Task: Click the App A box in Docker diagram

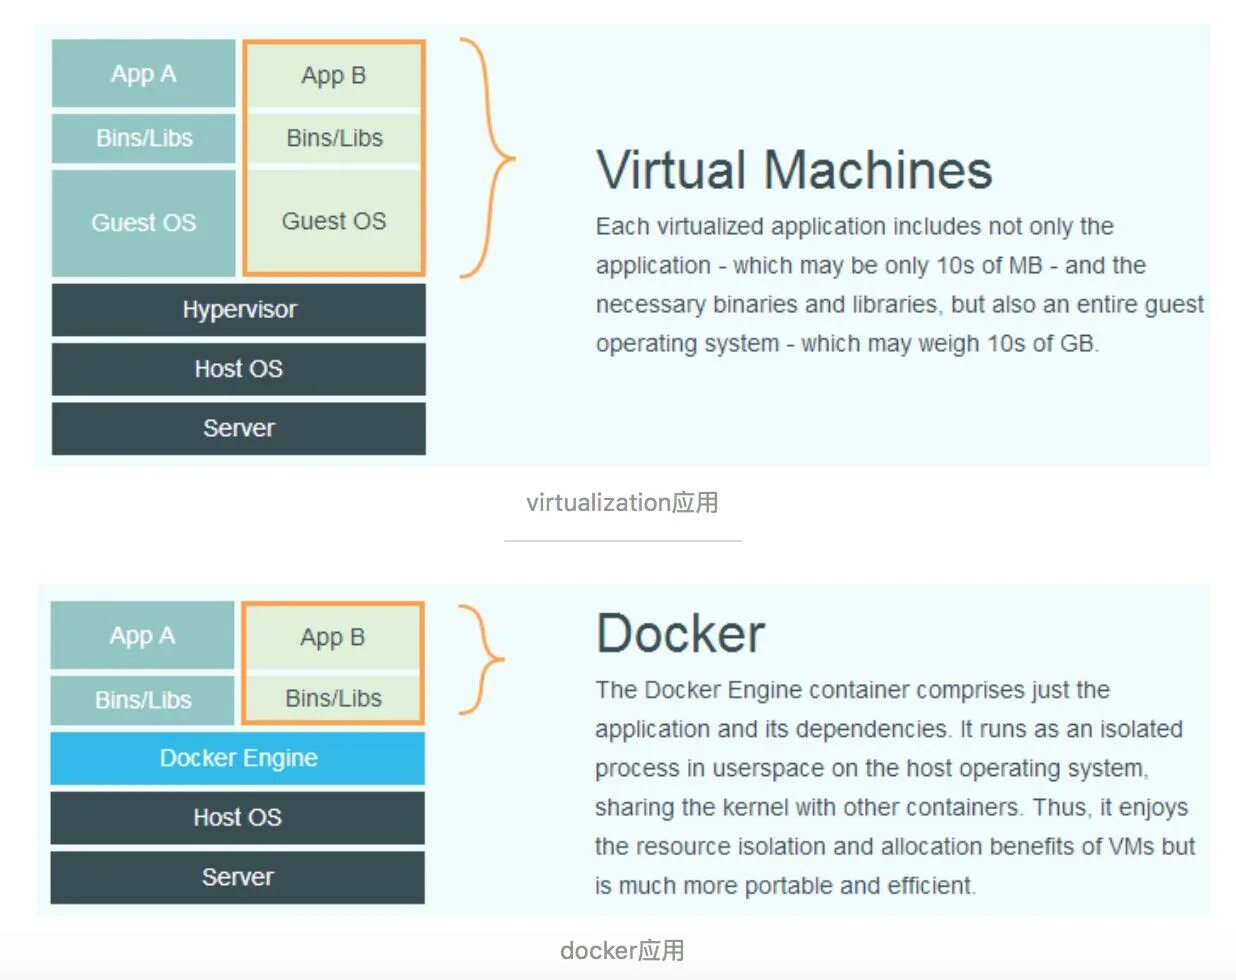Action: point(142,635)
